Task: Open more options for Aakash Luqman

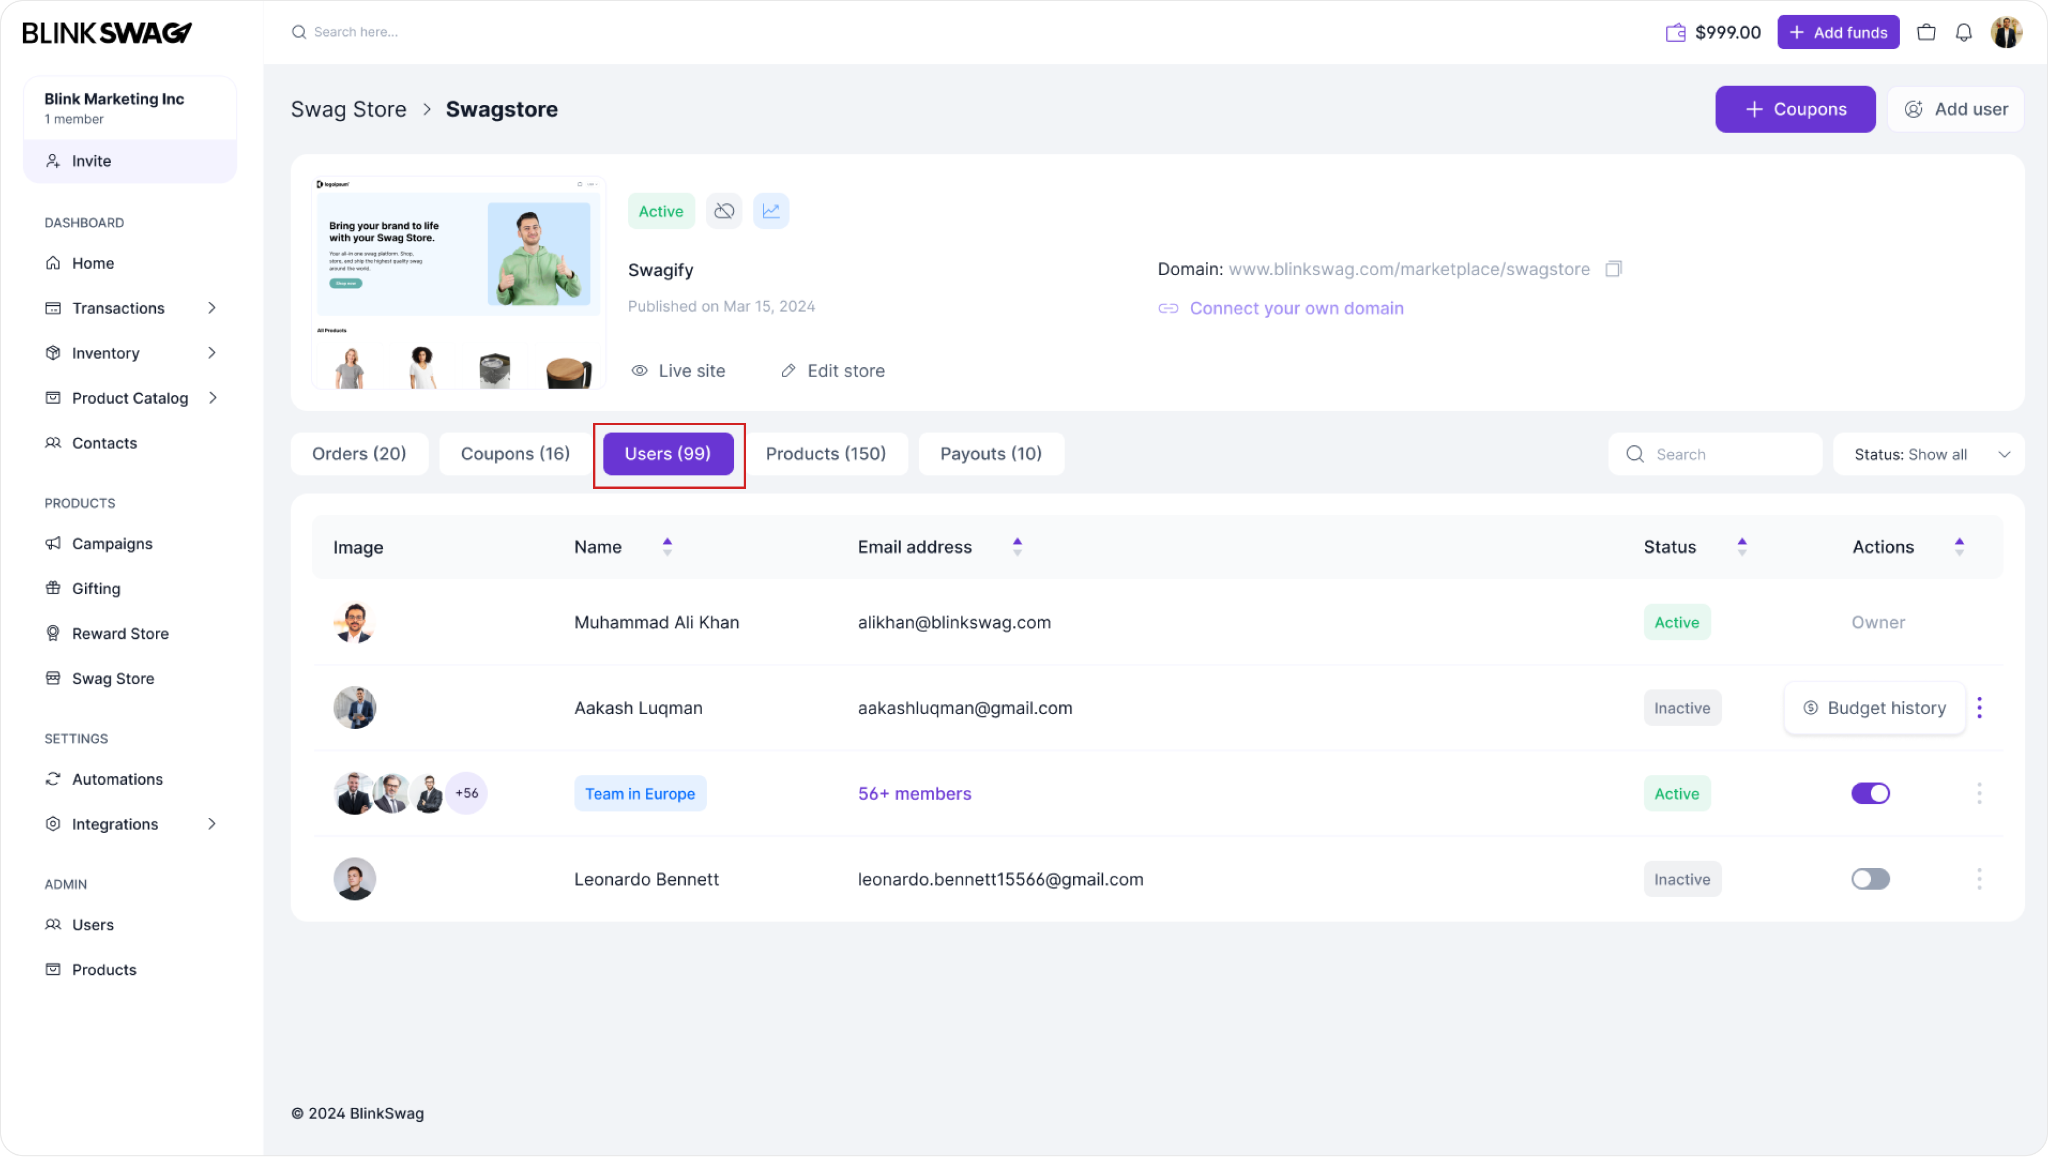Action: click(1979, 708)
